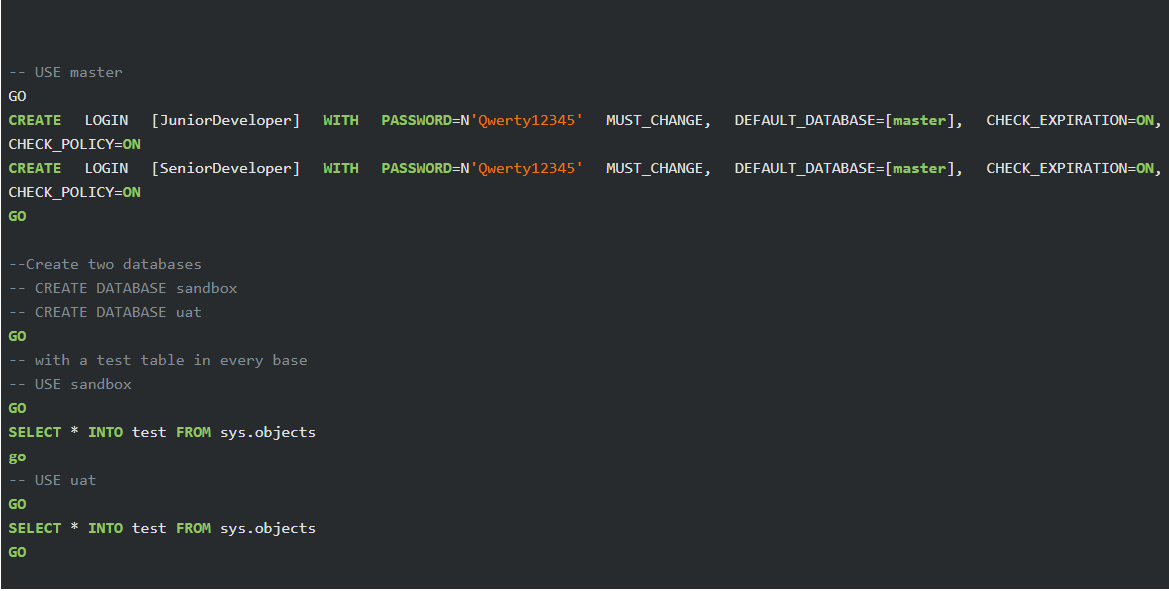Viewport: 1169px width, 591px height.
Task: Click the '-- USE sandbox' comment
Action: 70,383
